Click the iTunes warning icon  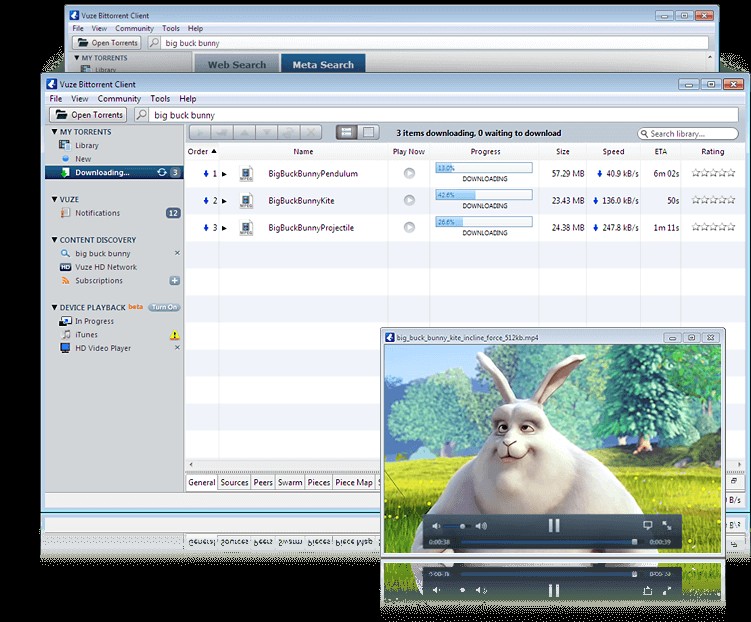click(175, 335)
